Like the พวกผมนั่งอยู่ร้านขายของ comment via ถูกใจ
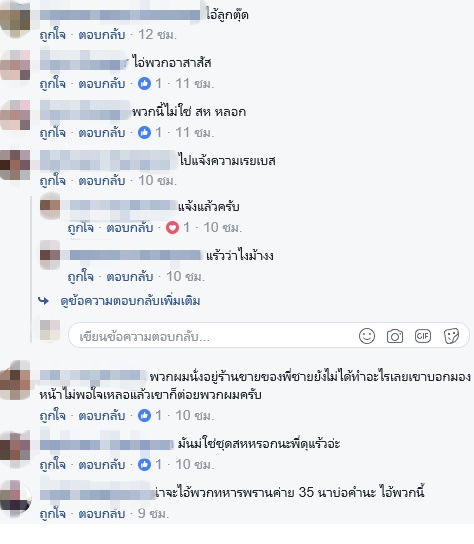This screenshot has width=474, height=544. point(52,416)
